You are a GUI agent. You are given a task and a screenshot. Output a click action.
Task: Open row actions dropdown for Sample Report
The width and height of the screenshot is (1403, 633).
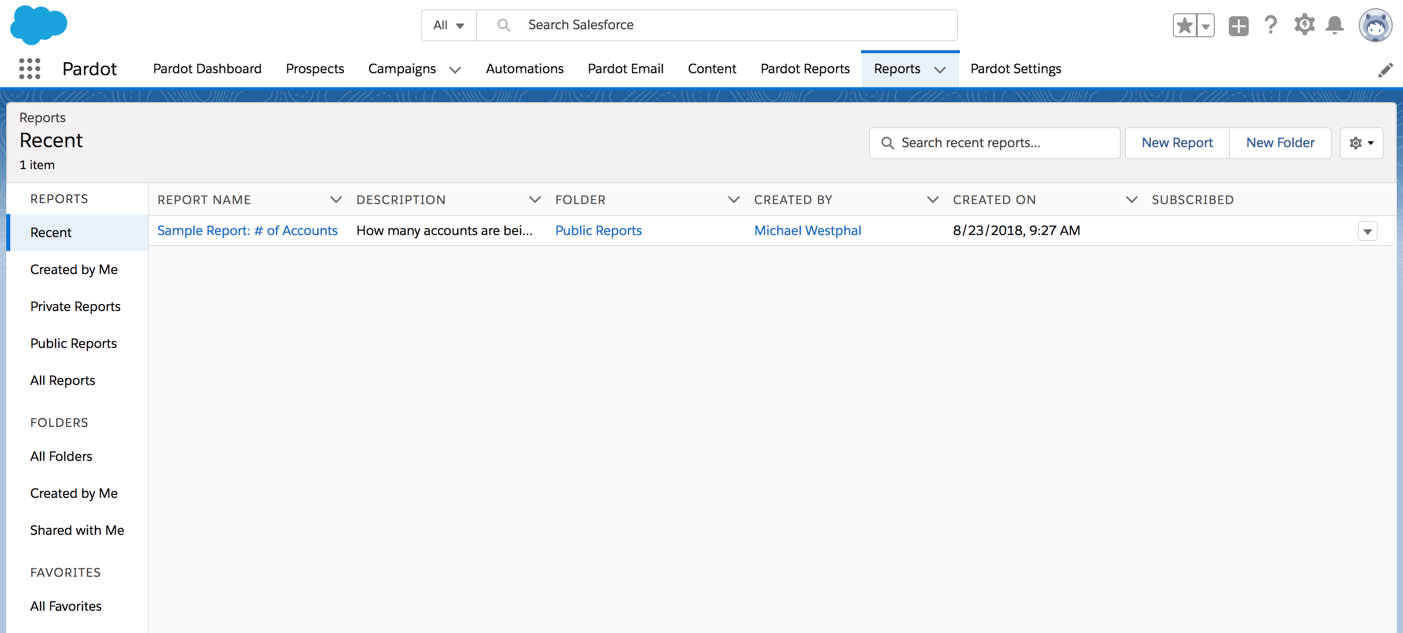click(1367, 231)
